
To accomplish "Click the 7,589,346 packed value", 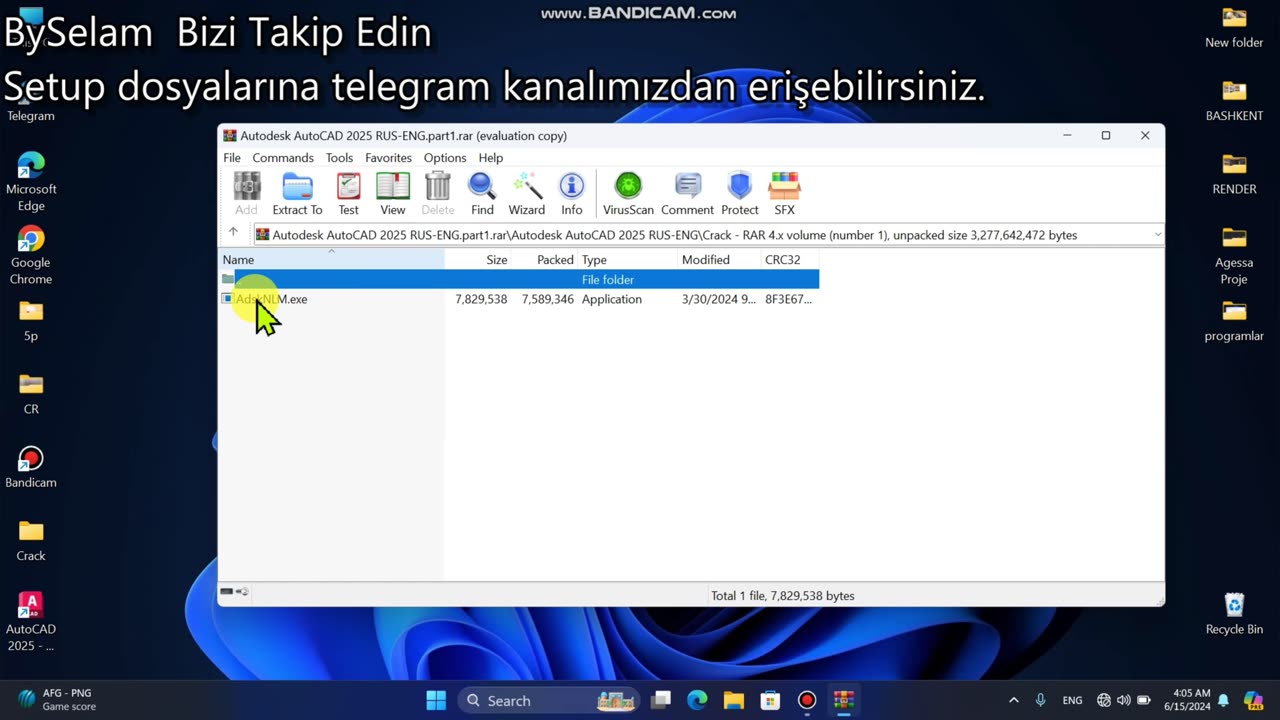I will pyautogui.click(x=548, y=299).
